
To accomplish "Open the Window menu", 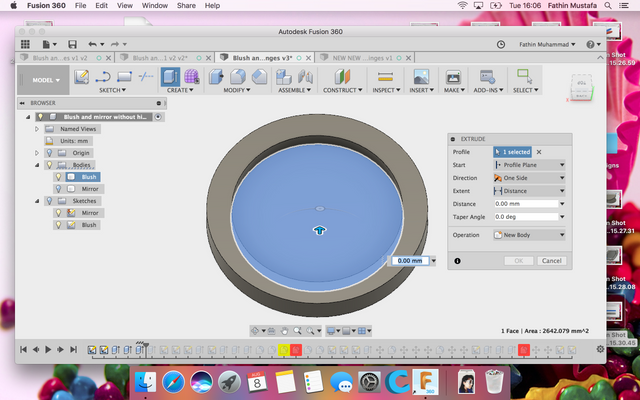I will 155,5.
